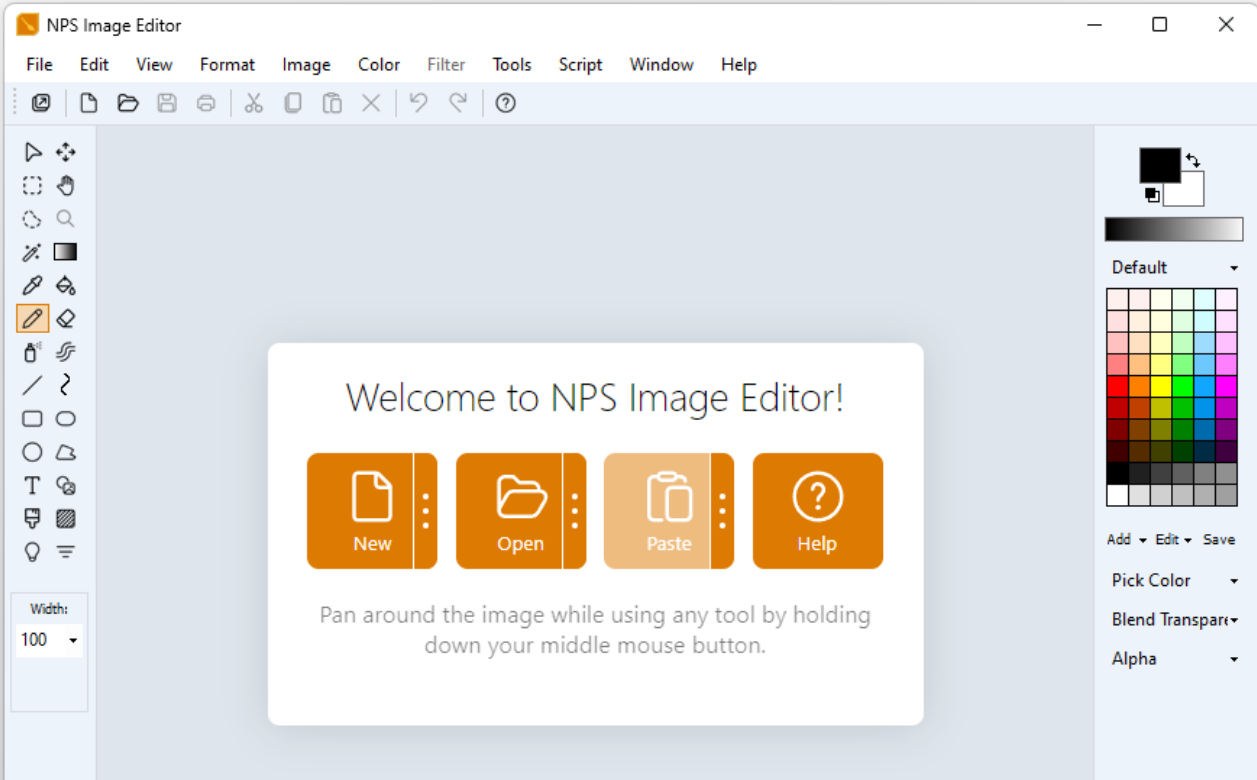Select the Magic Wand tool
Viewport: 1257px width, 780px height.
pyautogui.click(x=31, y=252)
